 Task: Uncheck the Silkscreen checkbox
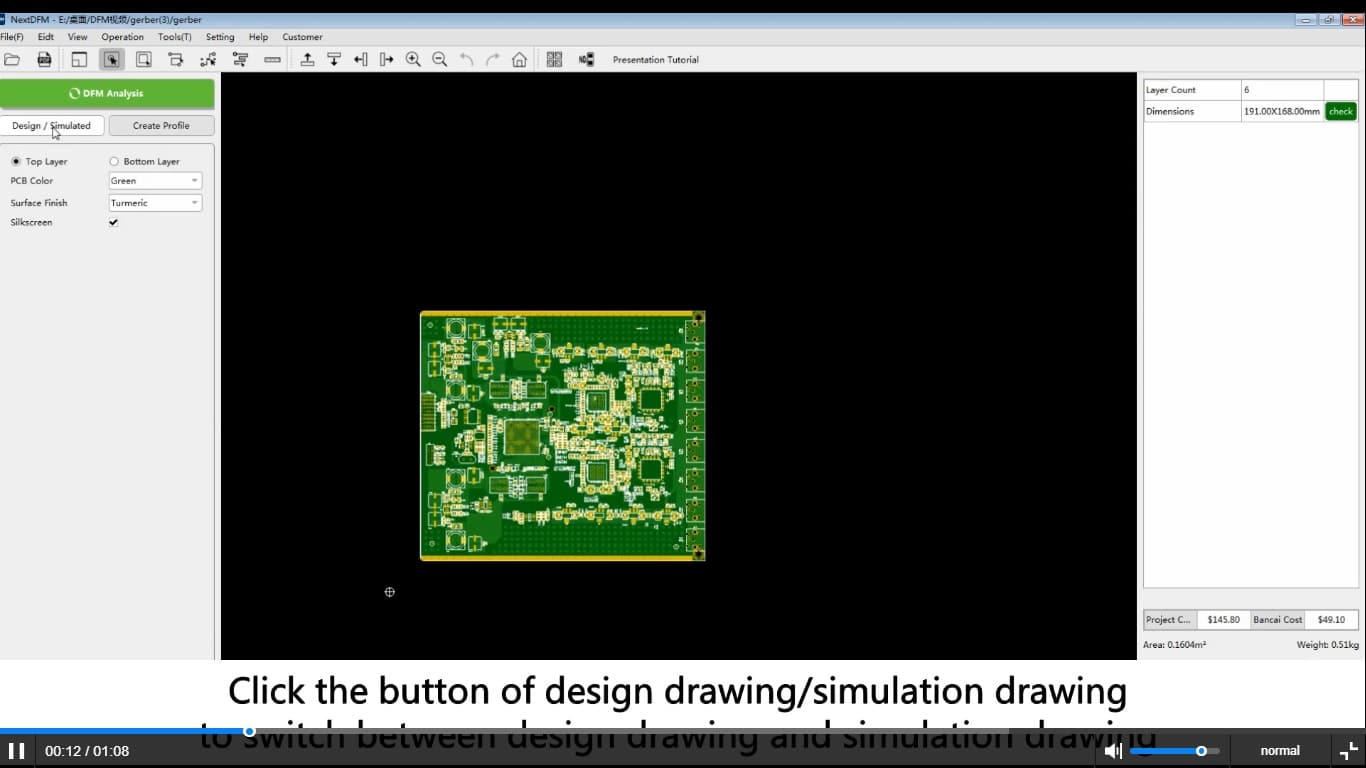pos(113,222)
